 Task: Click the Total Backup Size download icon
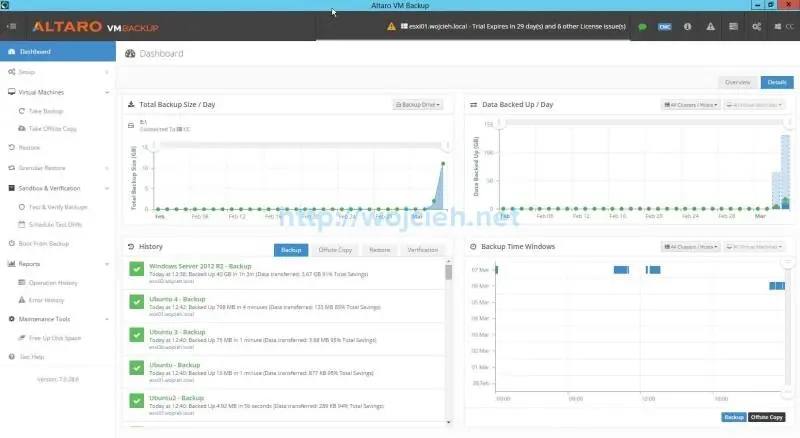coord(131,104)
